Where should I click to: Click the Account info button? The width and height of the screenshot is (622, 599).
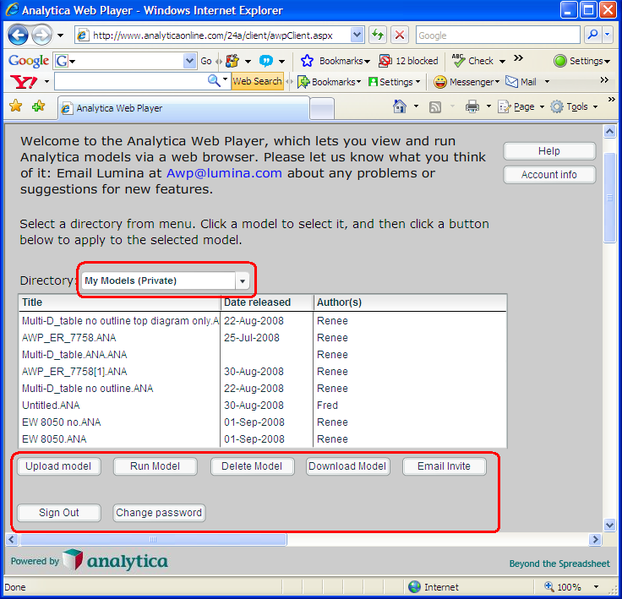pos(549,175)
